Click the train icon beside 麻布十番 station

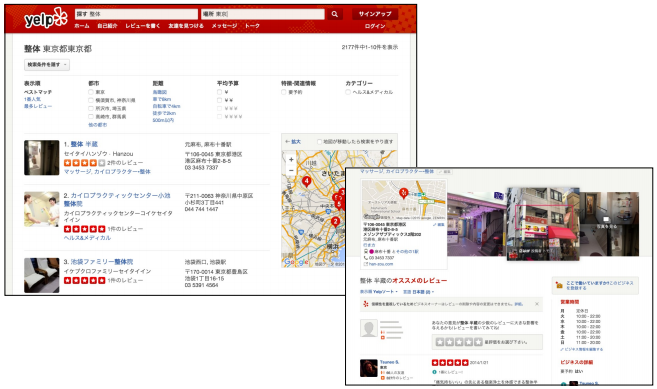point(365,252)
